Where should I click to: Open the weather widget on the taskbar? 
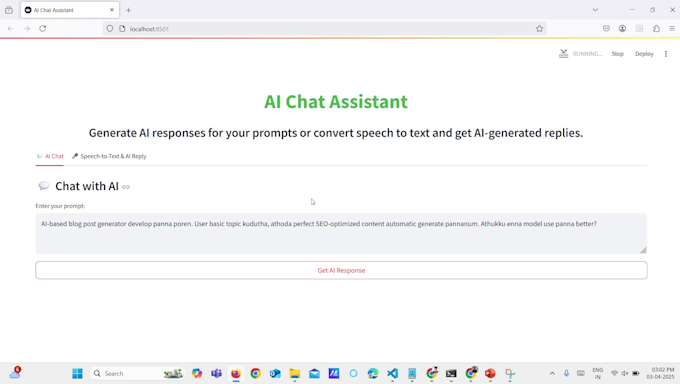(x=15, y=373)
